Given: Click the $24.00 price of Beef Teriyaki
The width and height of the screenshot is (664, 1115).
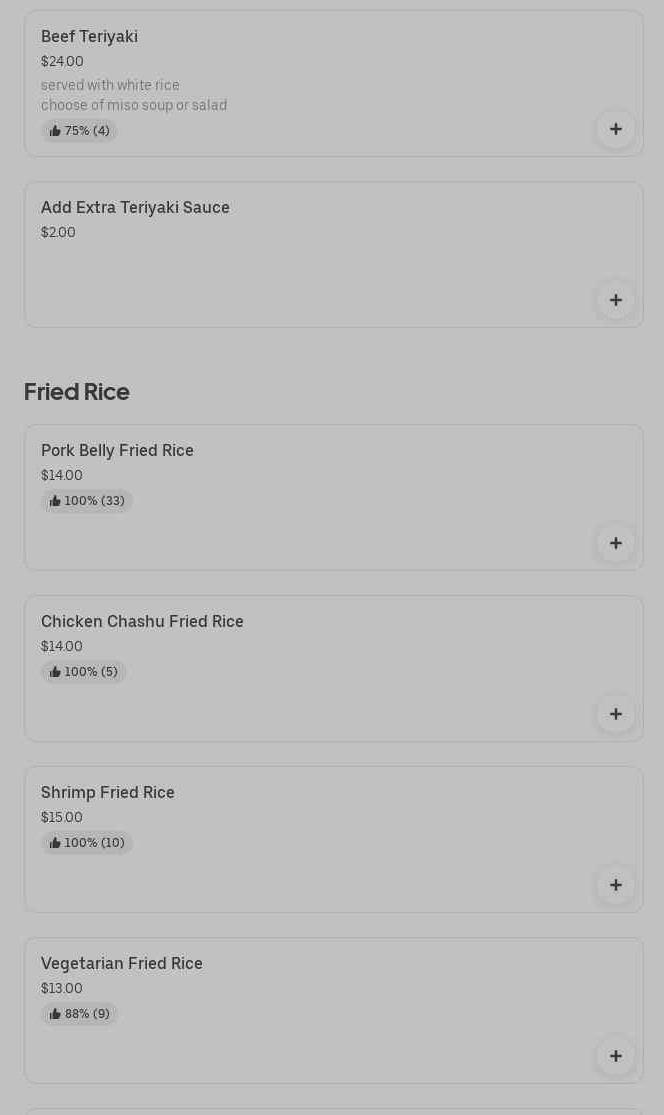Looking at the screenshot, I should point(62,62).
